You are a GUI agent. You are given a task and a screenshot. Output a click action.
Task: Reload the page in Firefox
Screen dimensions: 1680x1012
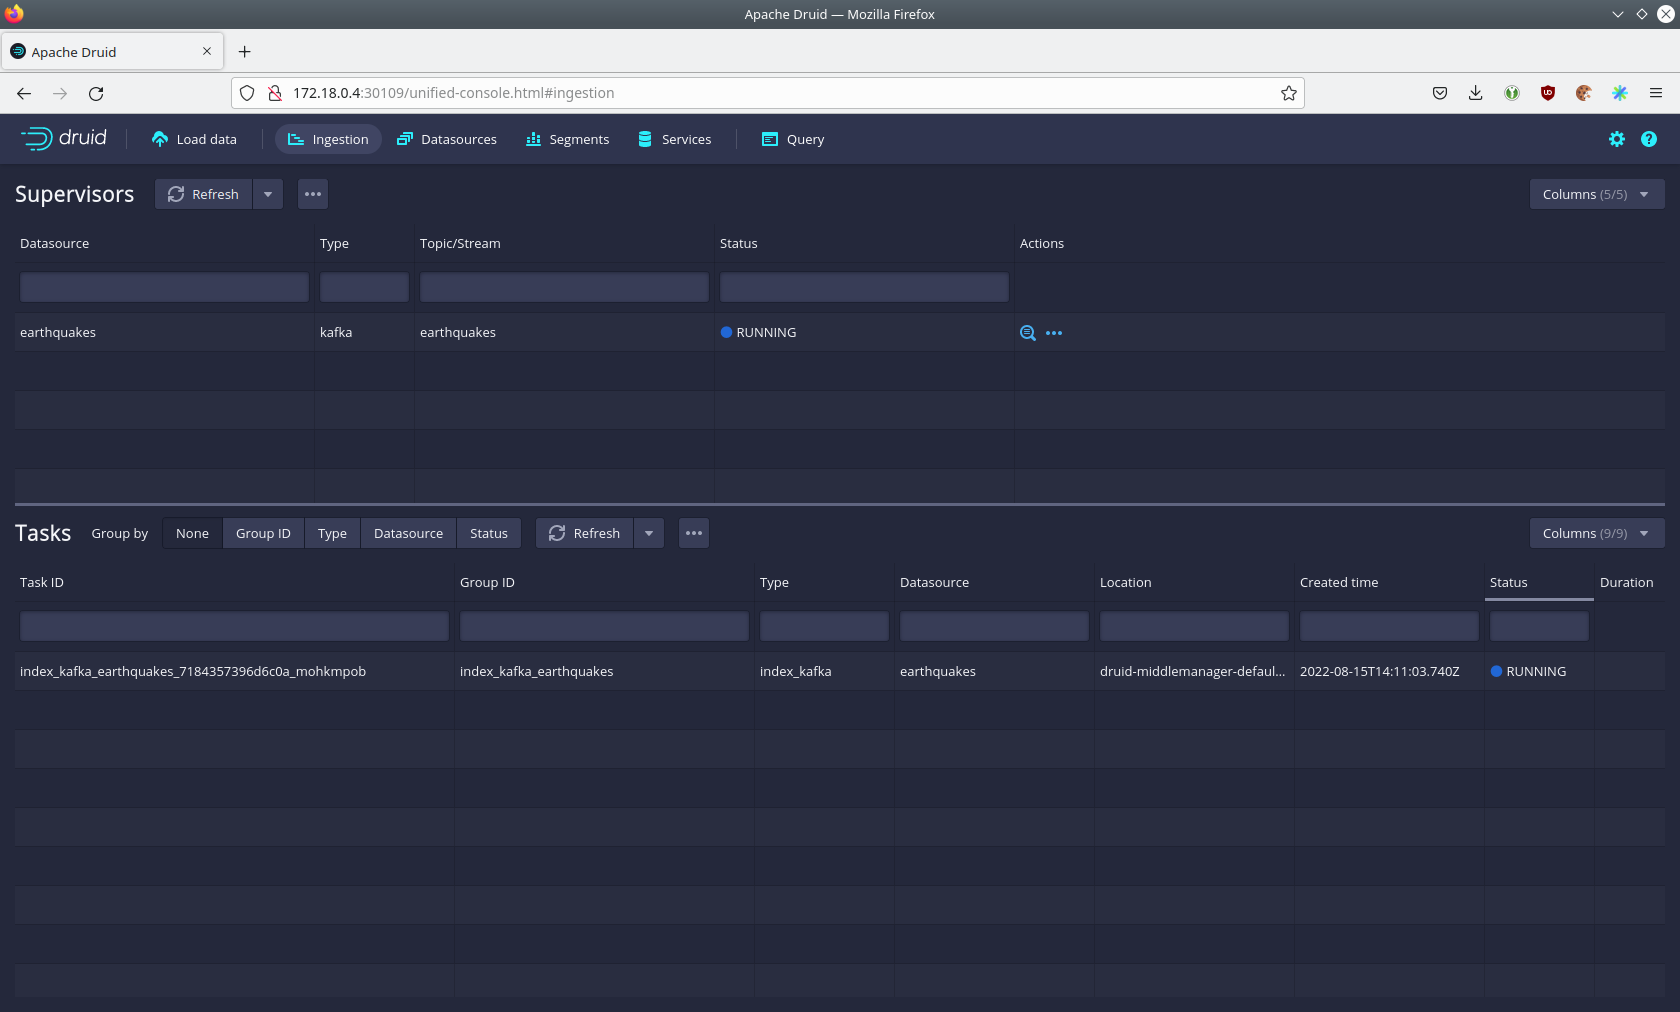96,93
